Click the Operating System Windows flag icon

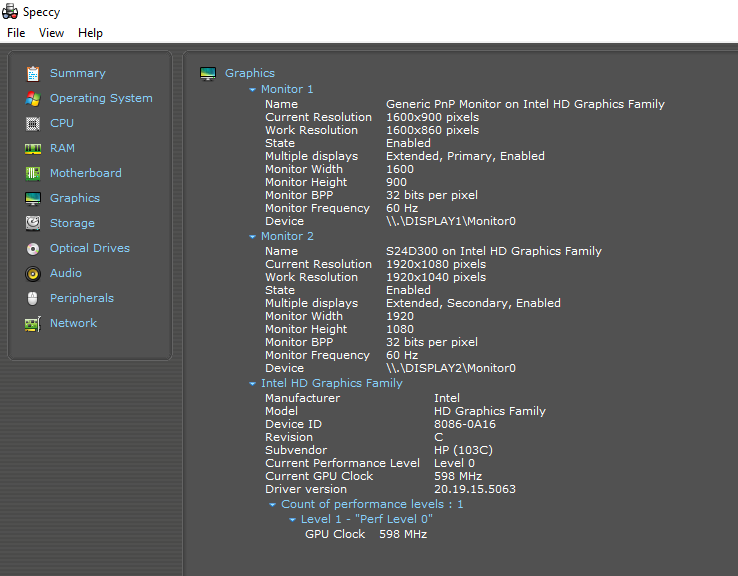[x=33, y=99]
